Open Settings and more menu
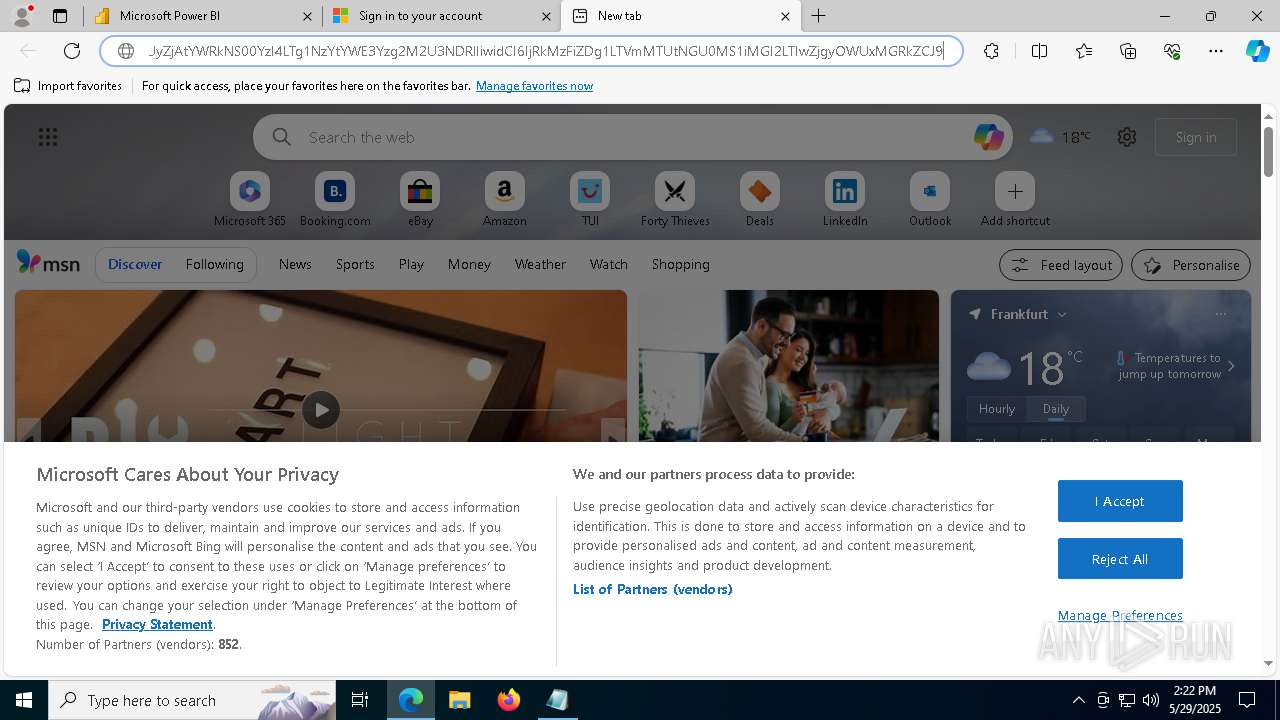The image size is (1280, 720). point(1216,51)
